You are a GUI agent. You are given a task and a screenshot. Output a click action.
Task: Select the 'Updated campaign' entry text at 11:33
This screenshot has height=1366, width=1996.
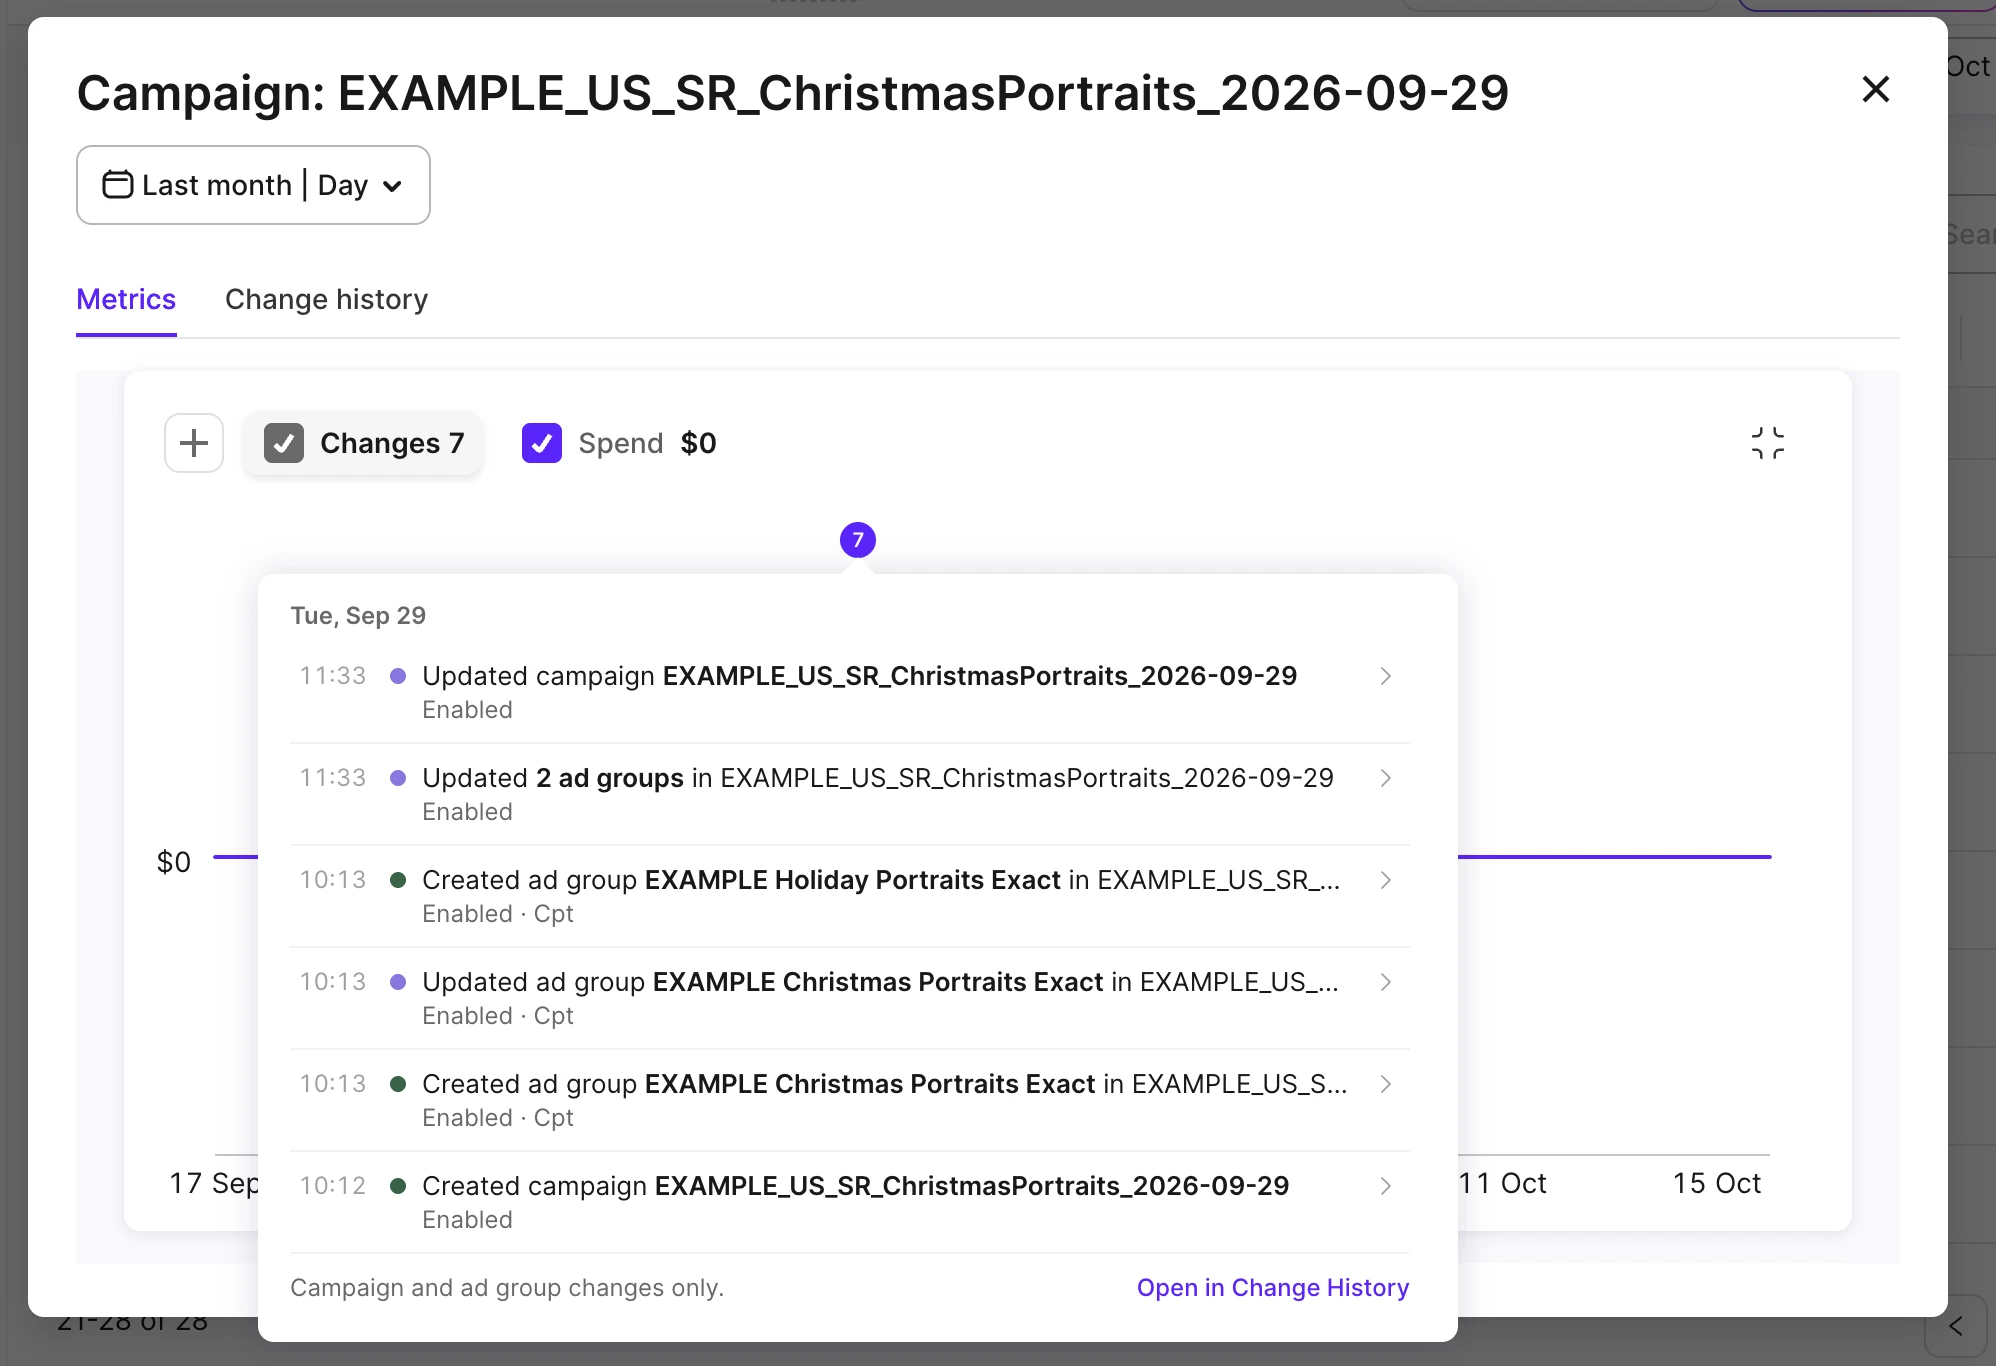(x=859, y=676)
